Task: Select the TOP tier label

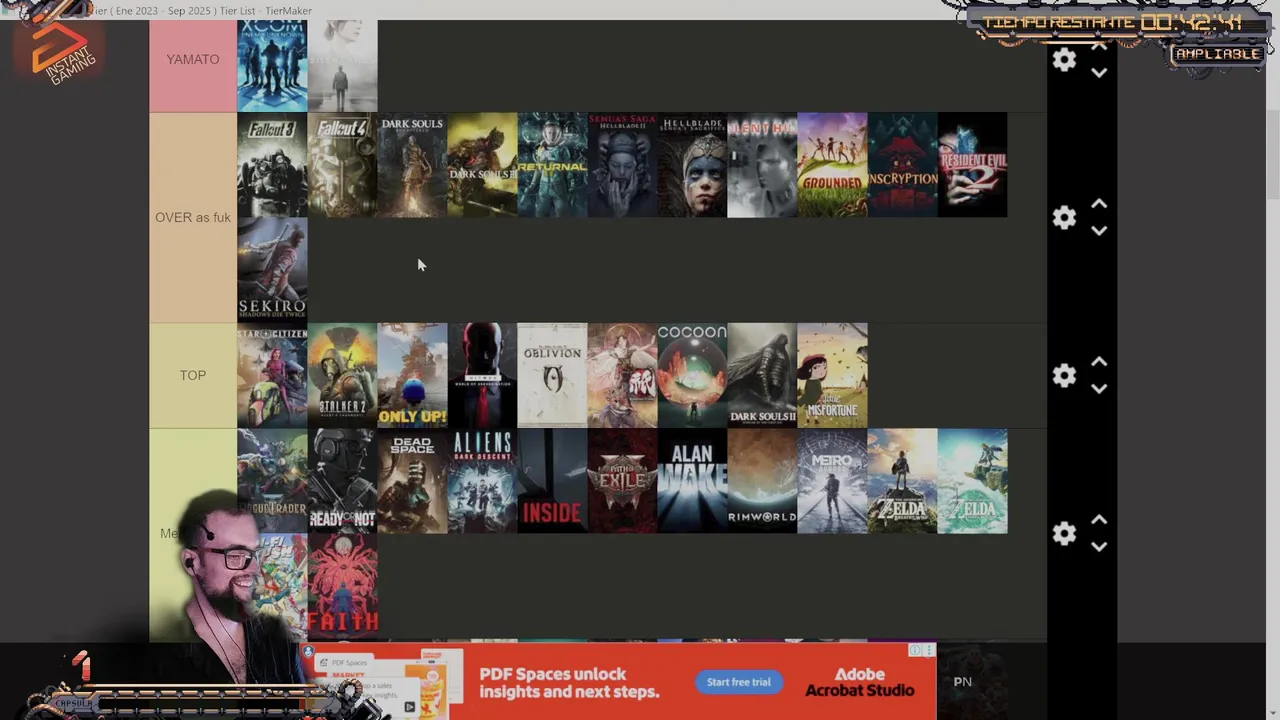Action: pyautogui.click(x=193, y=375)
